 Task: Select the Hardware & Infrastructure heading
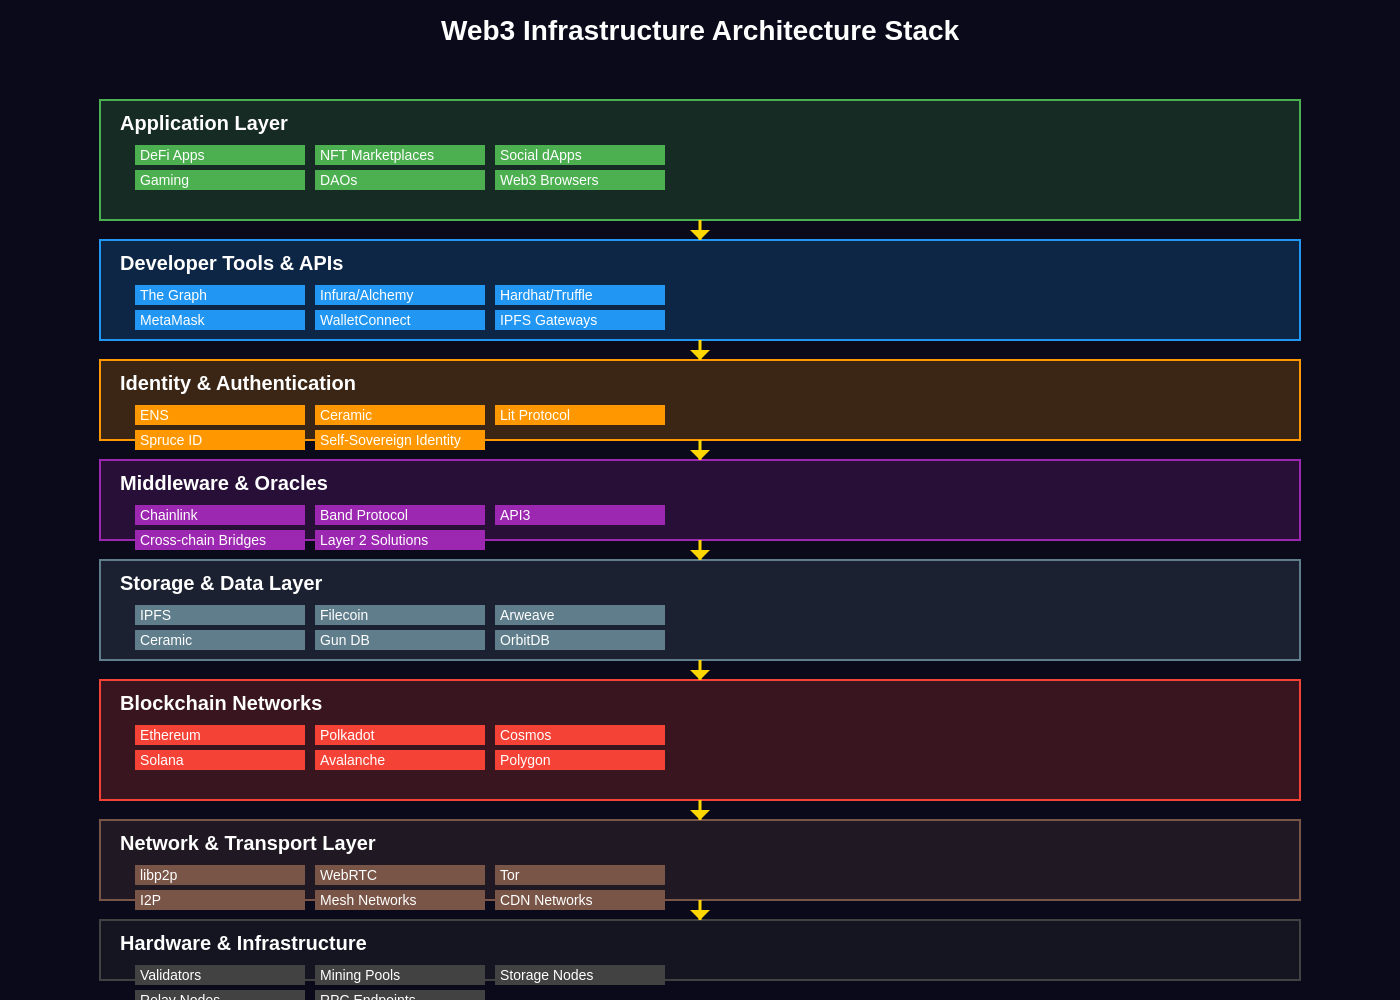[243, 943]
